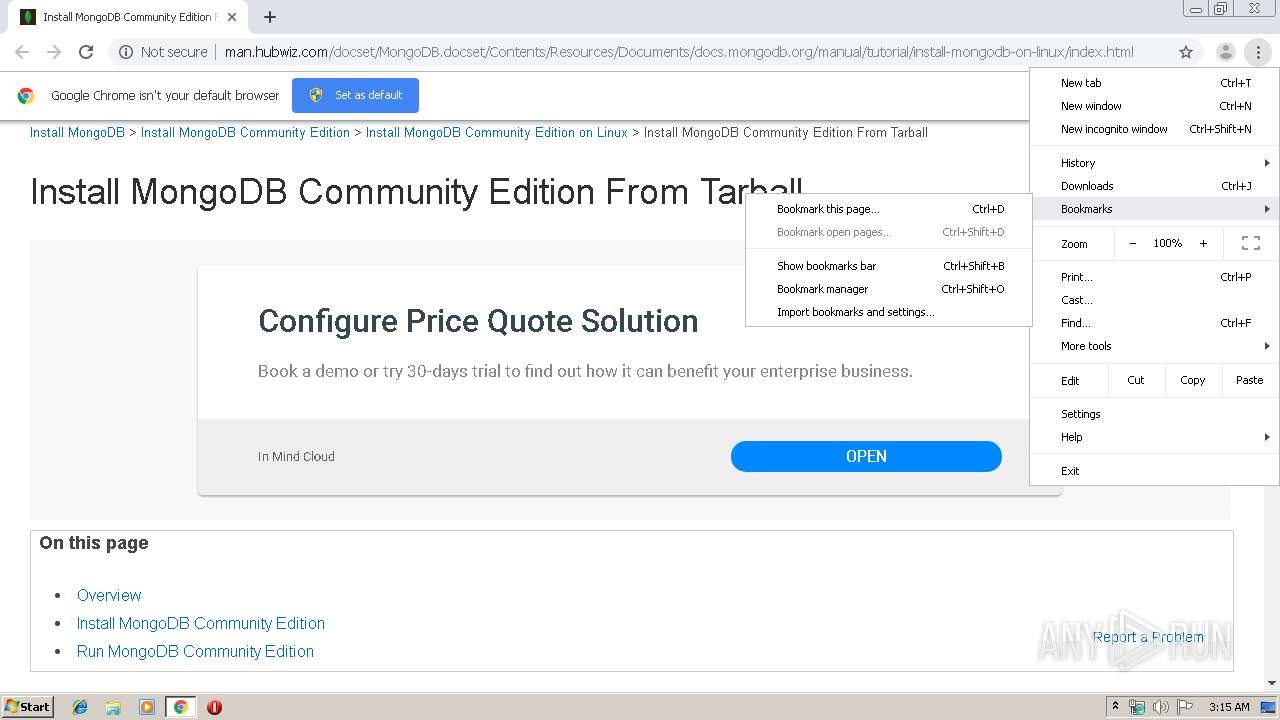Close the Install MongoDB tab
This screenshot has width=1280, height=720.
pos(232,17)
